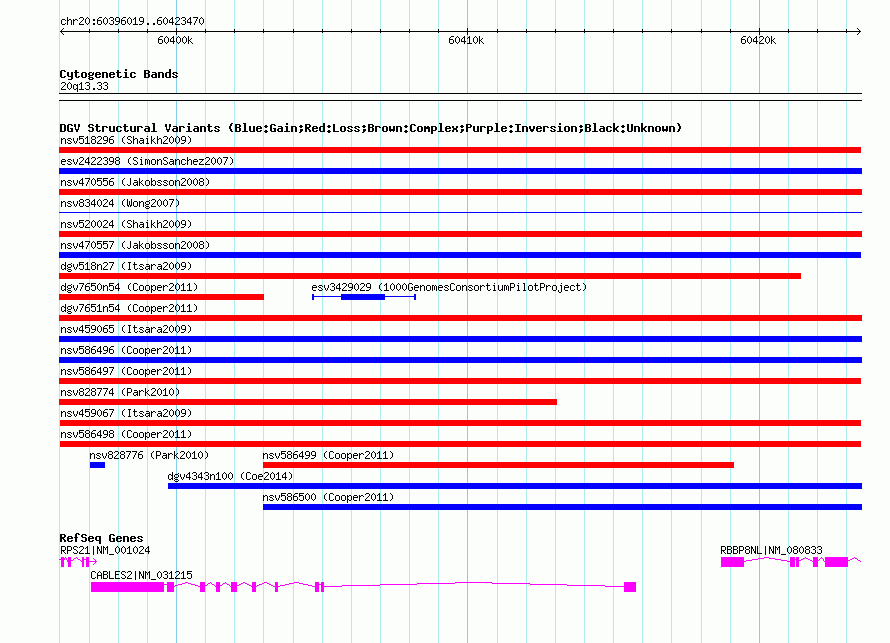Click the 60420k ruler mark

click(758, 40)
